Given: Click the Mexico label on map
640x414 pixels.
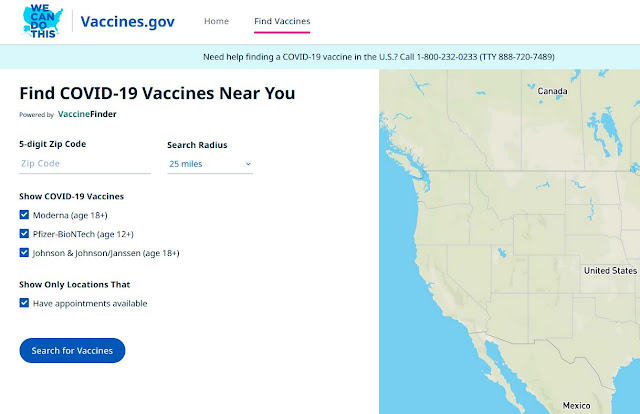Looking at the screenshot, I should pos(576,406).
